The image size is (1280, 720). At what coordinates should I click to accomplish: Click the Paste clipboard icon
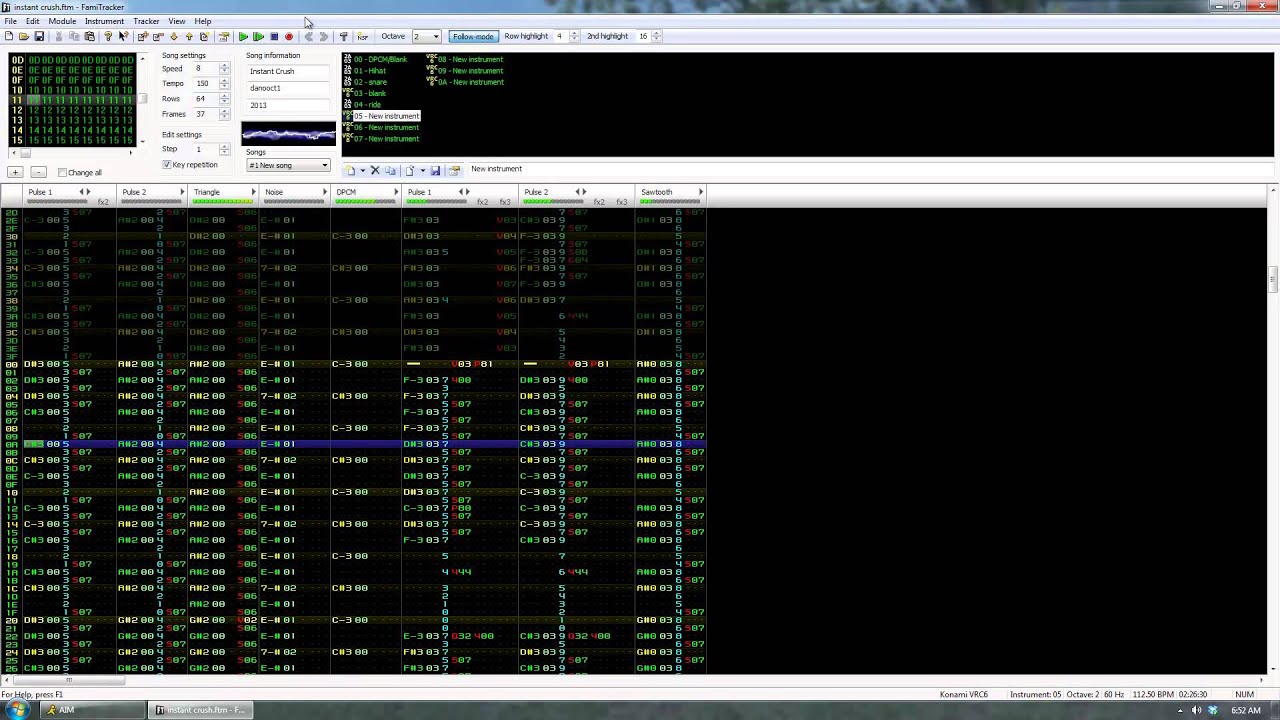(x=89, y=36)
